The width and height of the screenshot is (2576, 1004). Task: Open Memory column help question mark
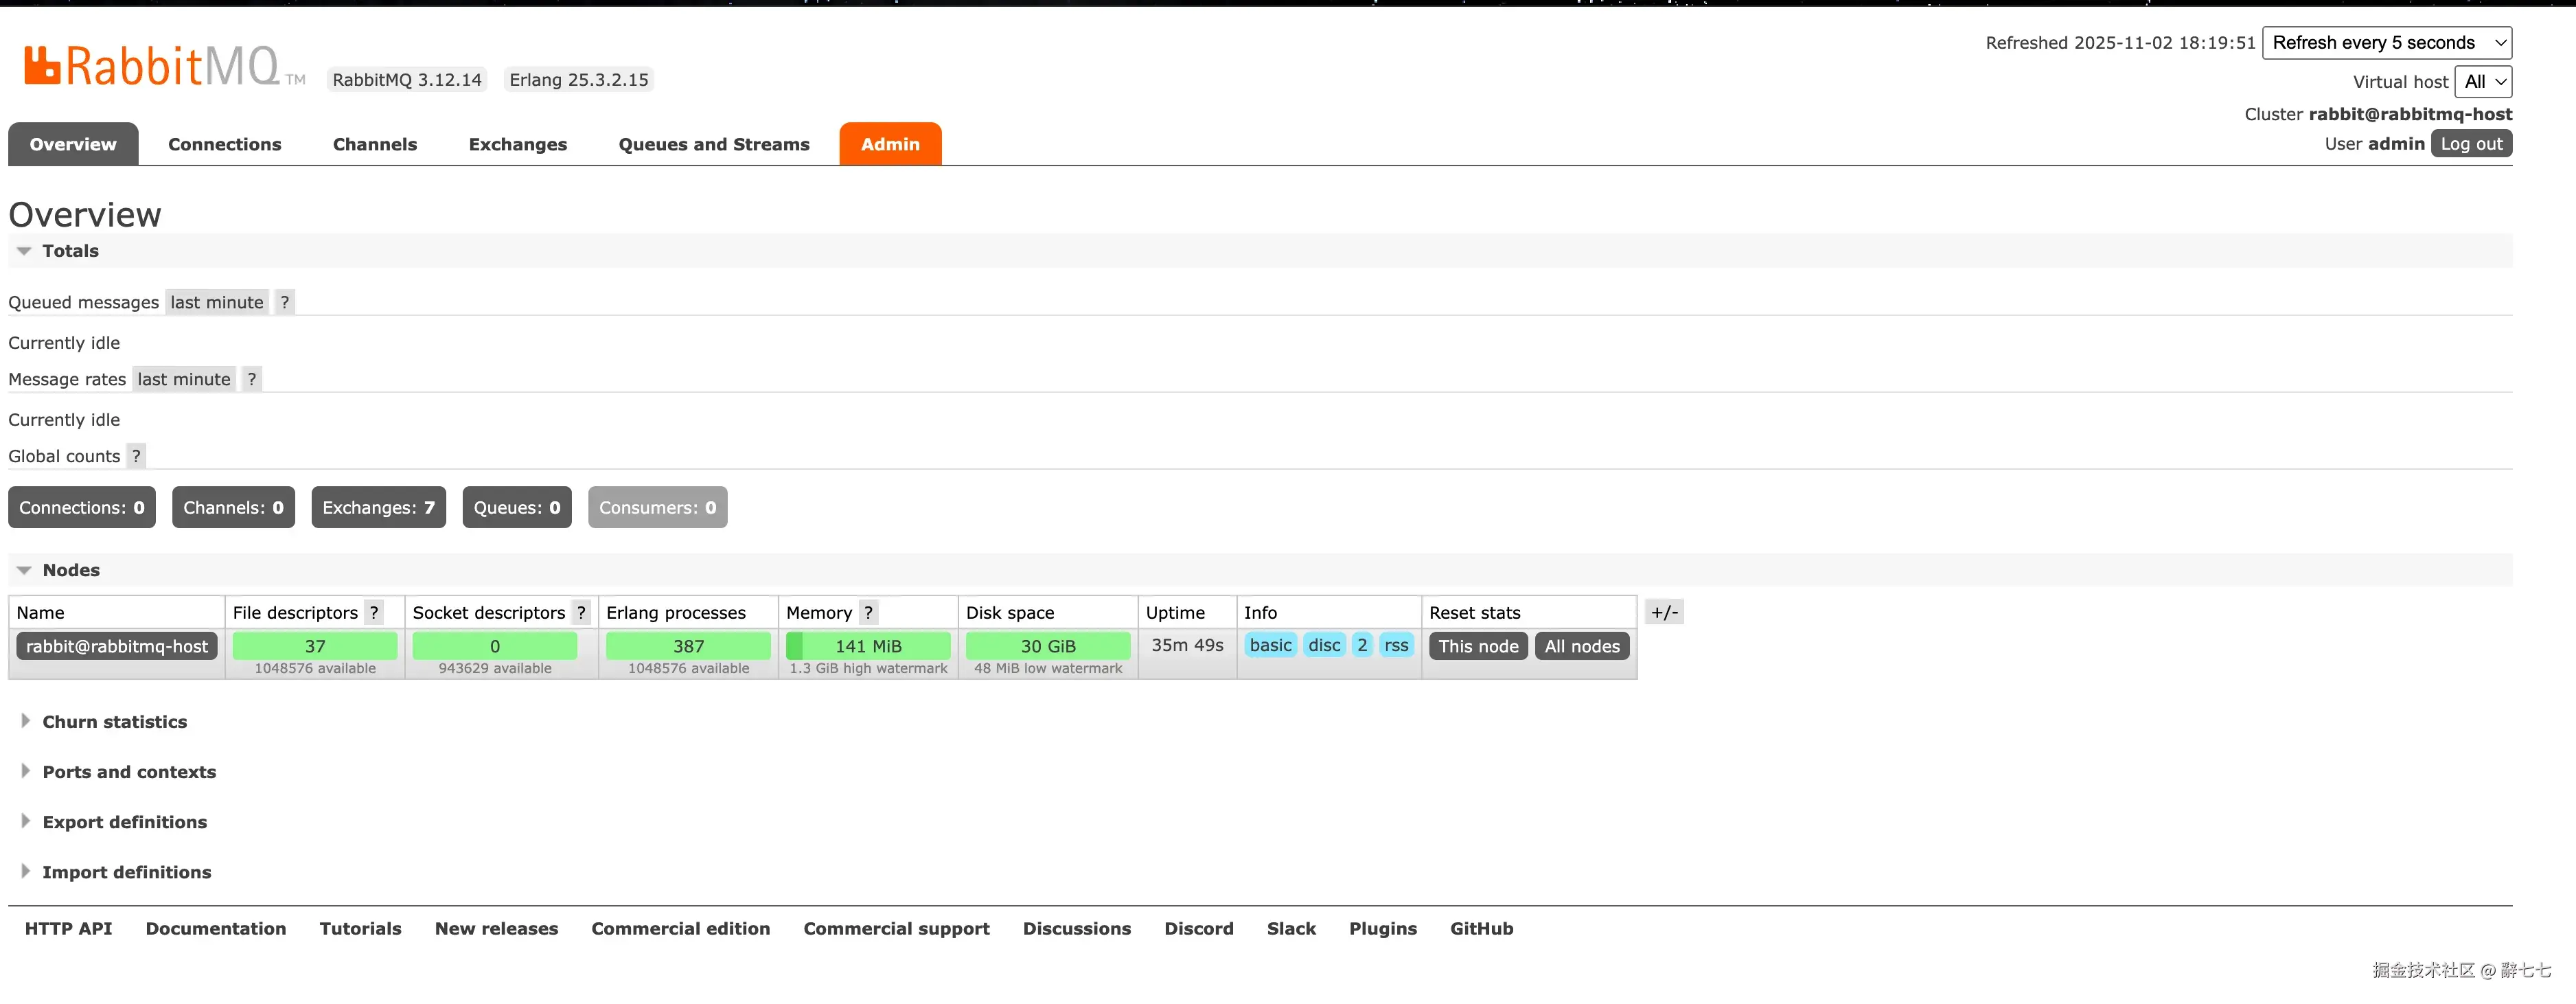click(x=868, y=612)
